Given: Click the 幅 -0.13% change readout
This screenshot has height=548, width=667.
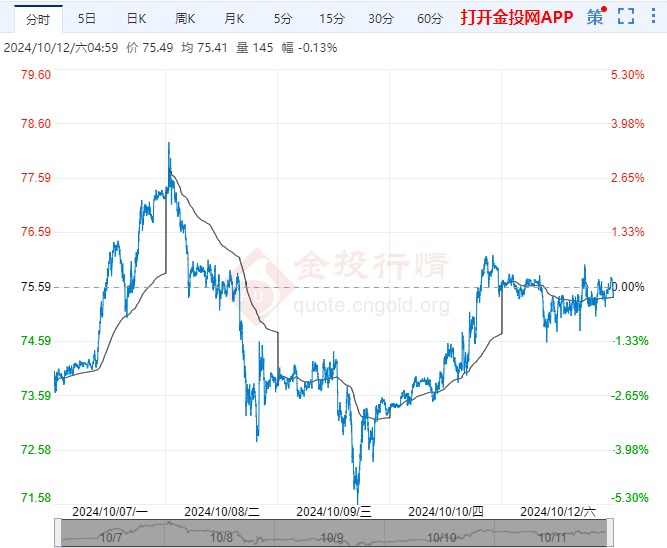Looking at the screenshot, I should tap(309, 48).
